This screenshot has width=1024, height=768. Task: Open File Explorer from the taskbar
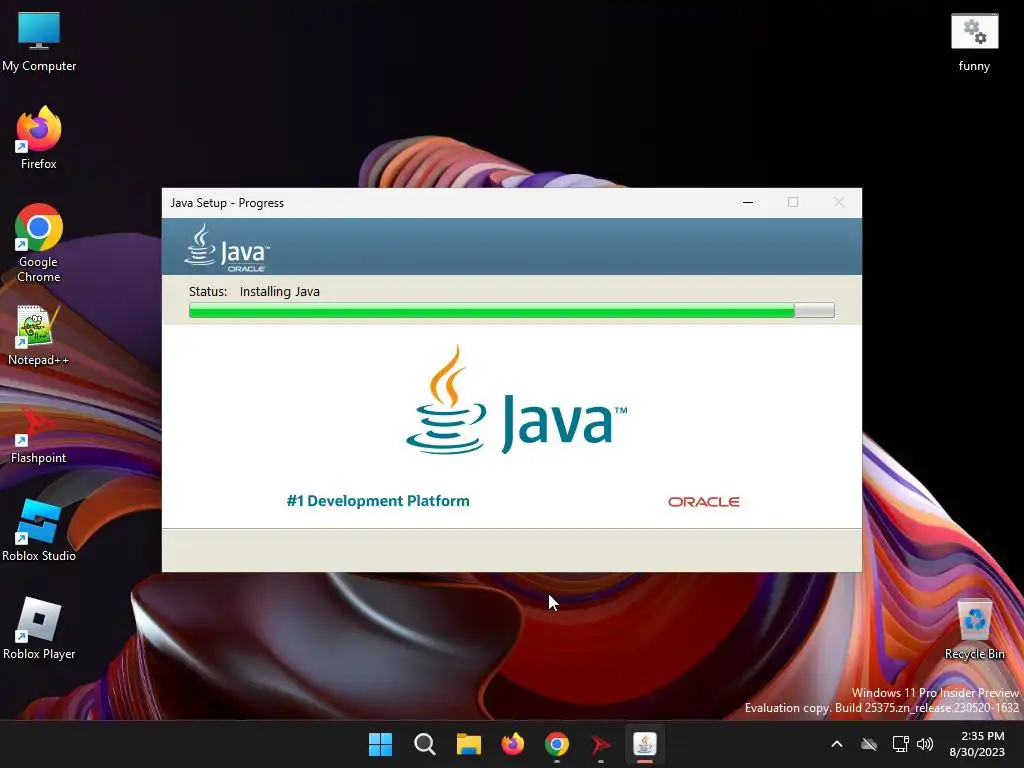[x=468, y=744]
